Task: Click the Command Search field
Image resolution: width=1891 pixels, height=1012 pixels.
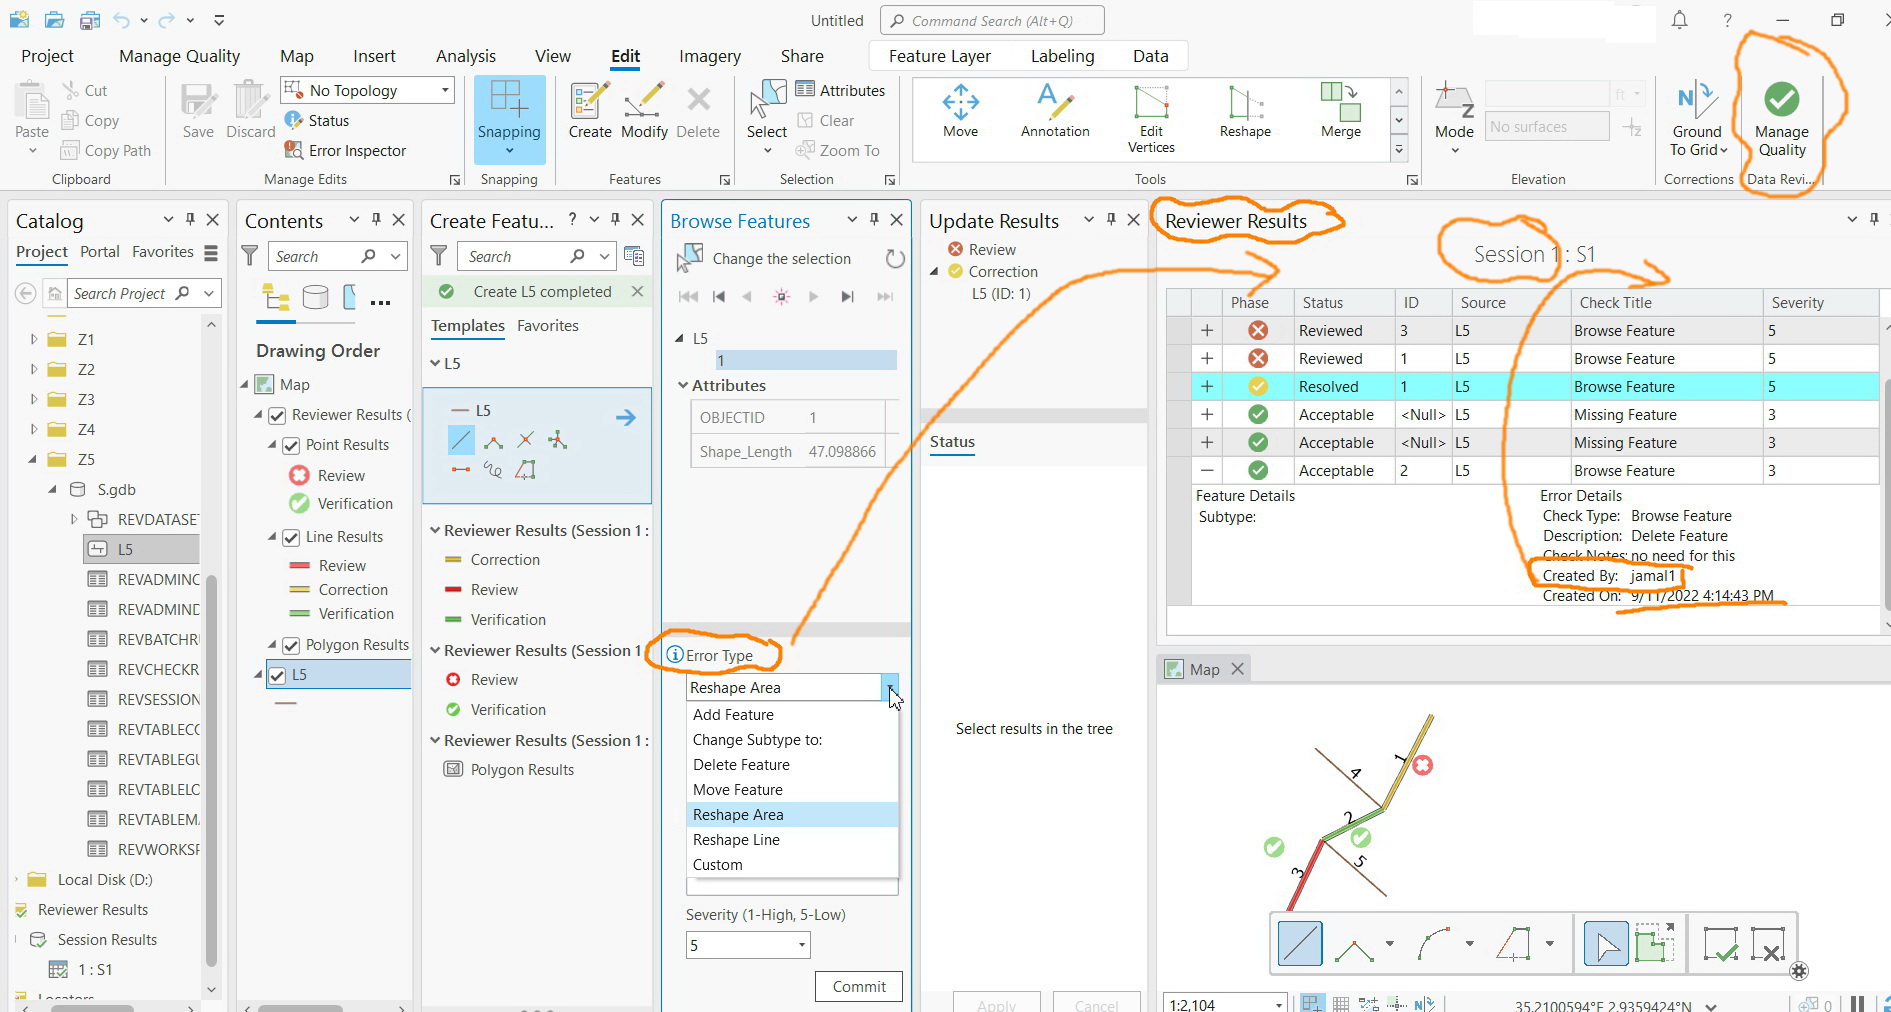Action: coord(992,20)
